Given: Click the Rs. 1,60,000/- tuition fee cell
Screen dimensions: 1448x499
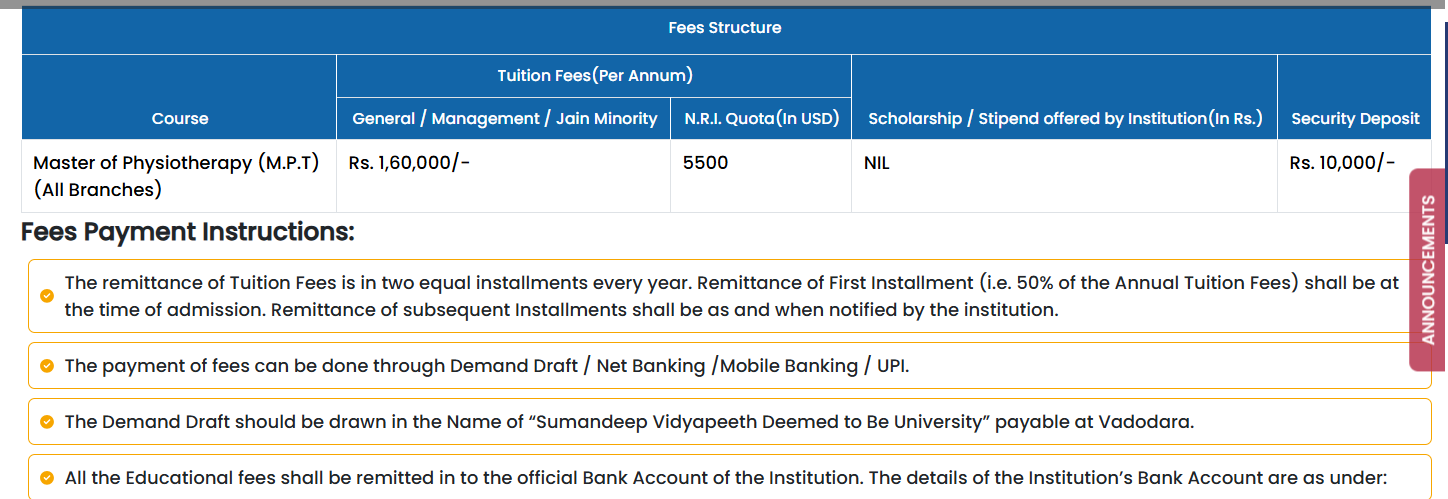Looking at the screenshot, I should (409, 163).
